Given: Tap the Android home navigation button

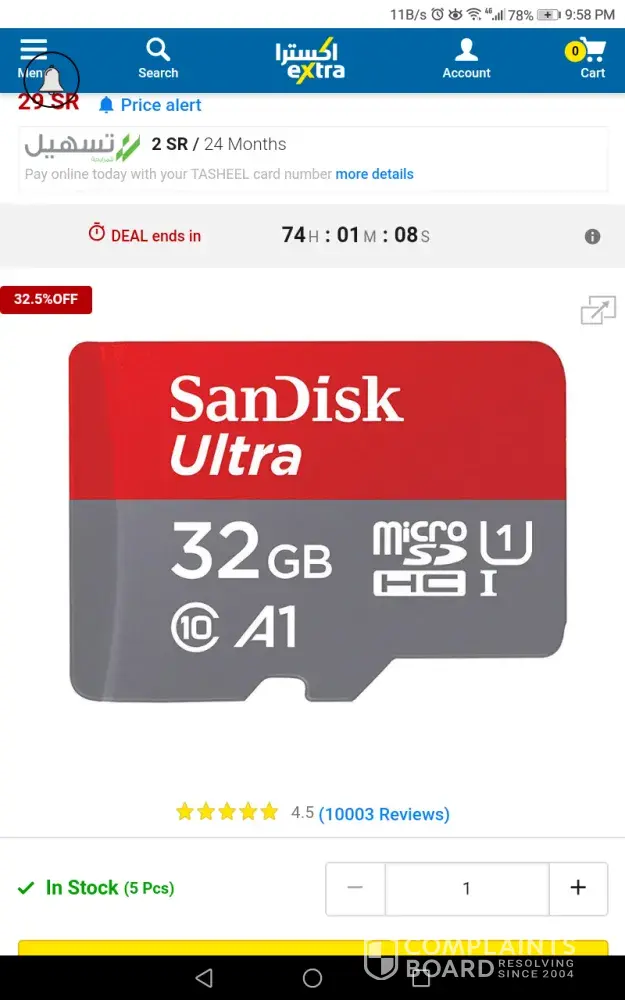Looking at the screenshot, I should pos(312,977).
